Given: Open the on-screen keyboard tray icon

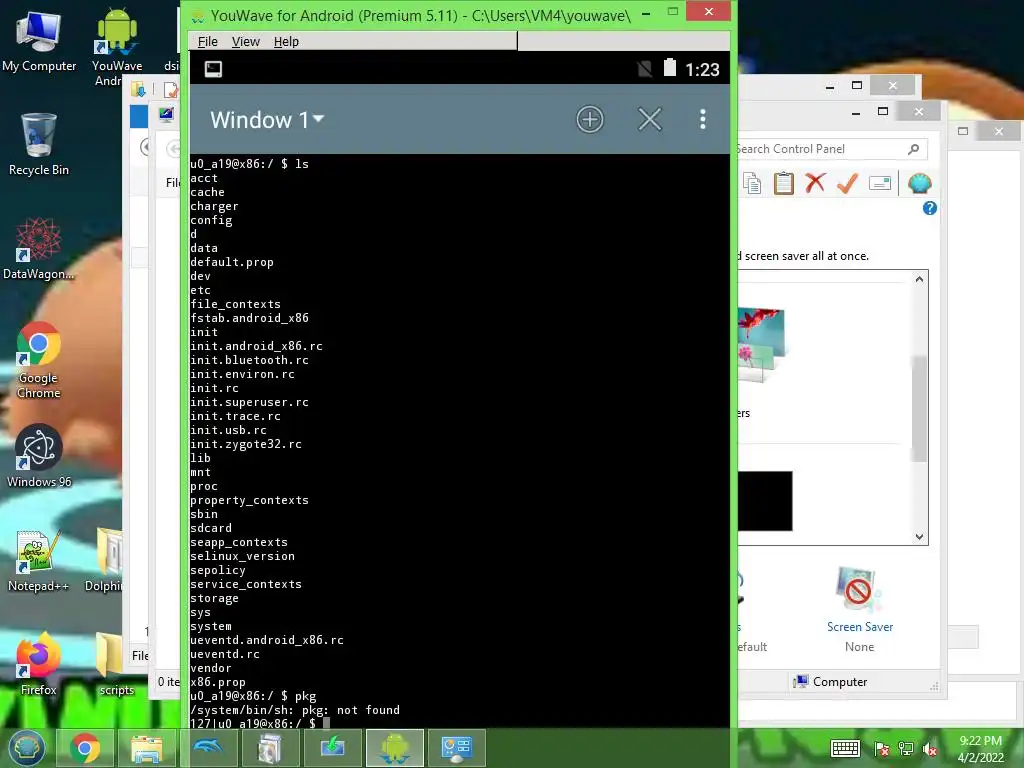Looking at the screenshot, I should [x=845, y=748].
